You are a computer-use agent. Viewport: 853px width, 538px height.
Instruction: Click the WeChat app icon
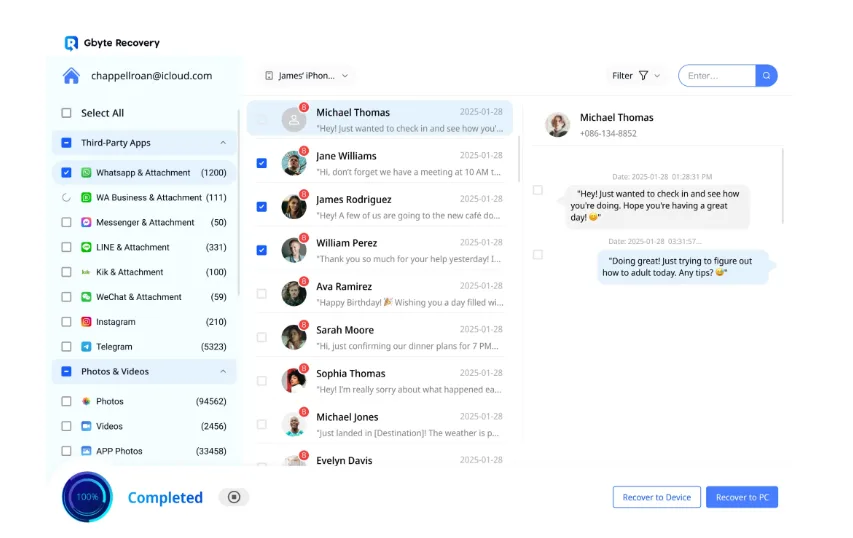pyautogui.click(x=86, y=297)
